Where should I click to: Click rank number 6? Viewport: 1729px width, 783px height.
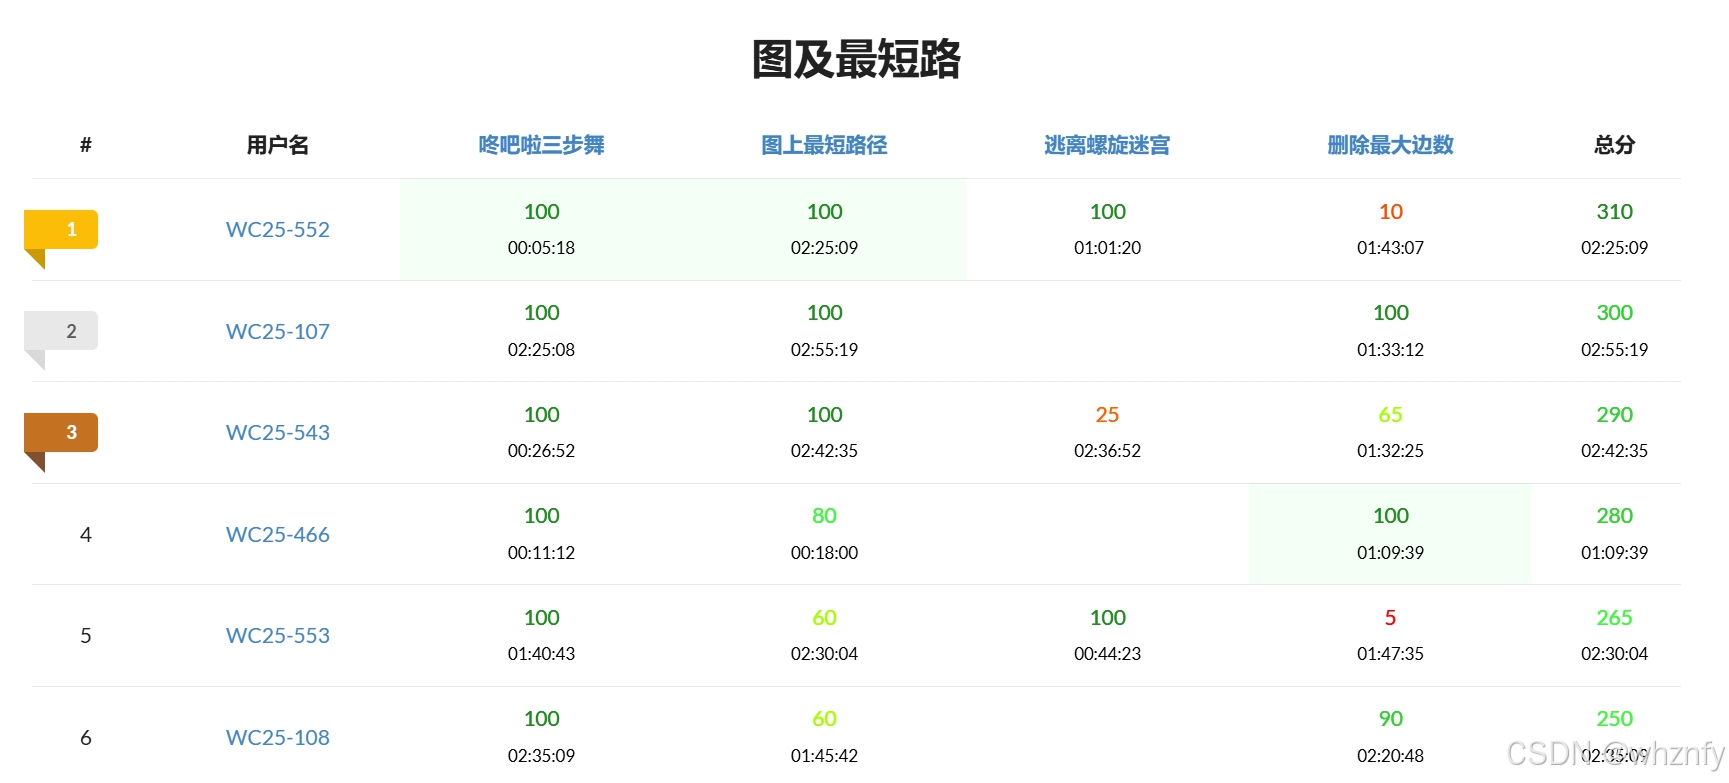(86, 738)
